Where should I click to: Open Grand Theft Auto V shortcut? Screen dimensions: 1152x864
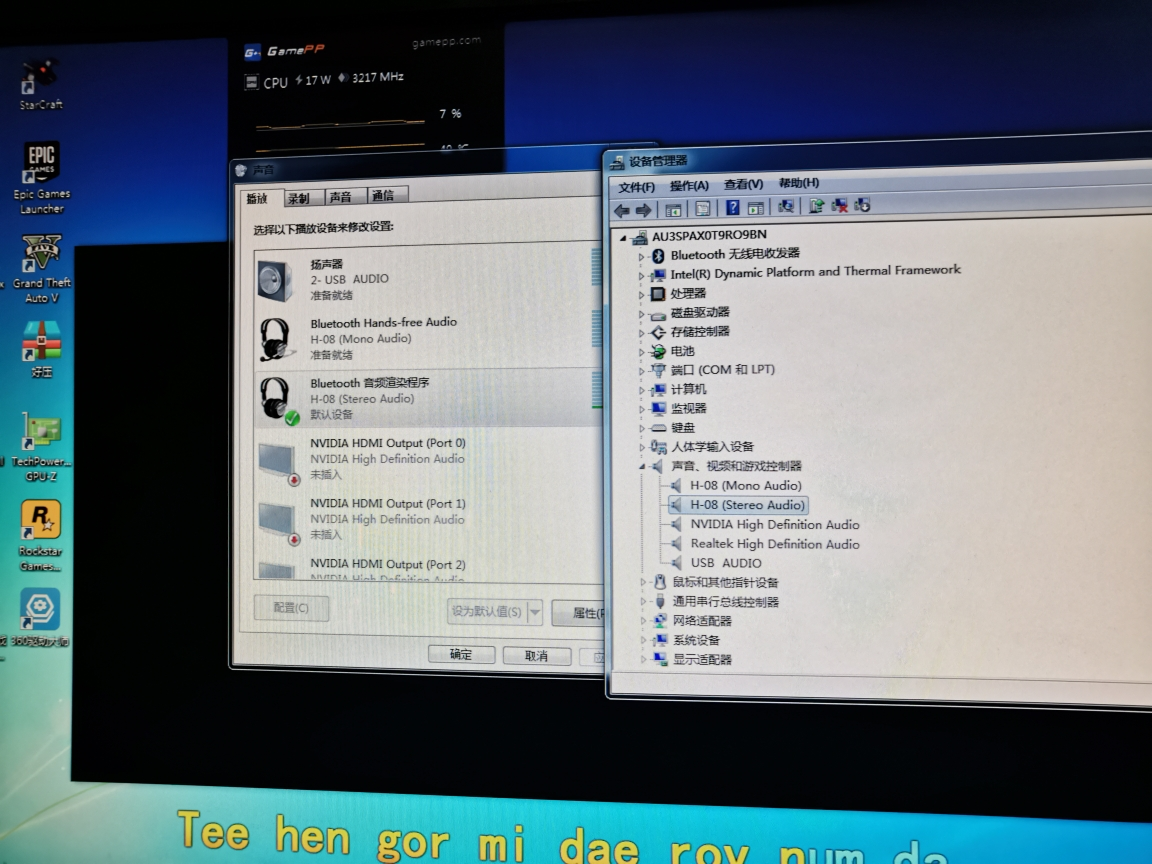41,269
